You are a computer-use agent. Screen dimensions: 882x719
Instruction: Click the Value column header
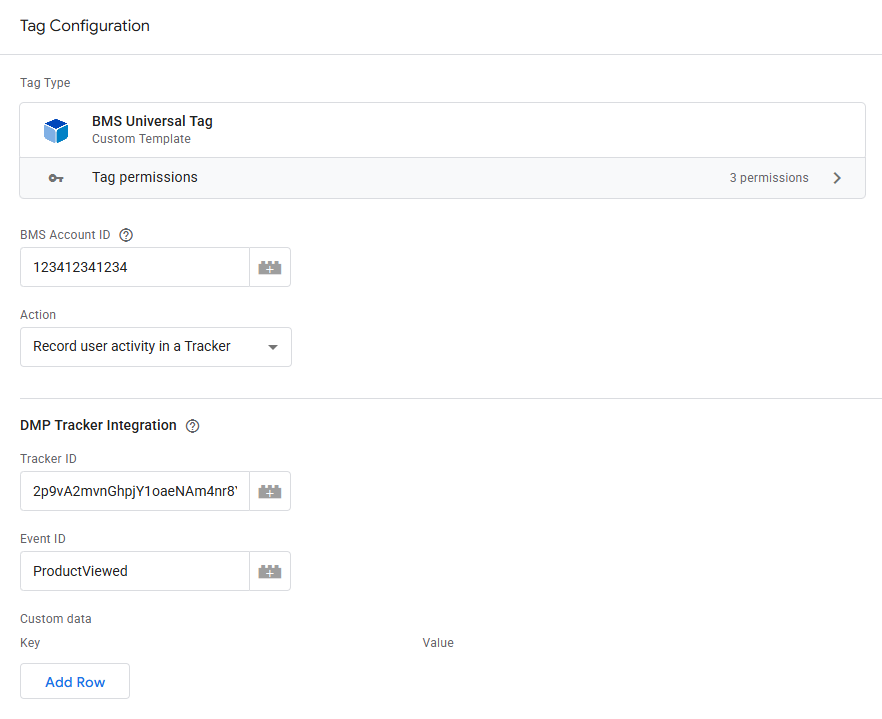[x=438, y=643]
